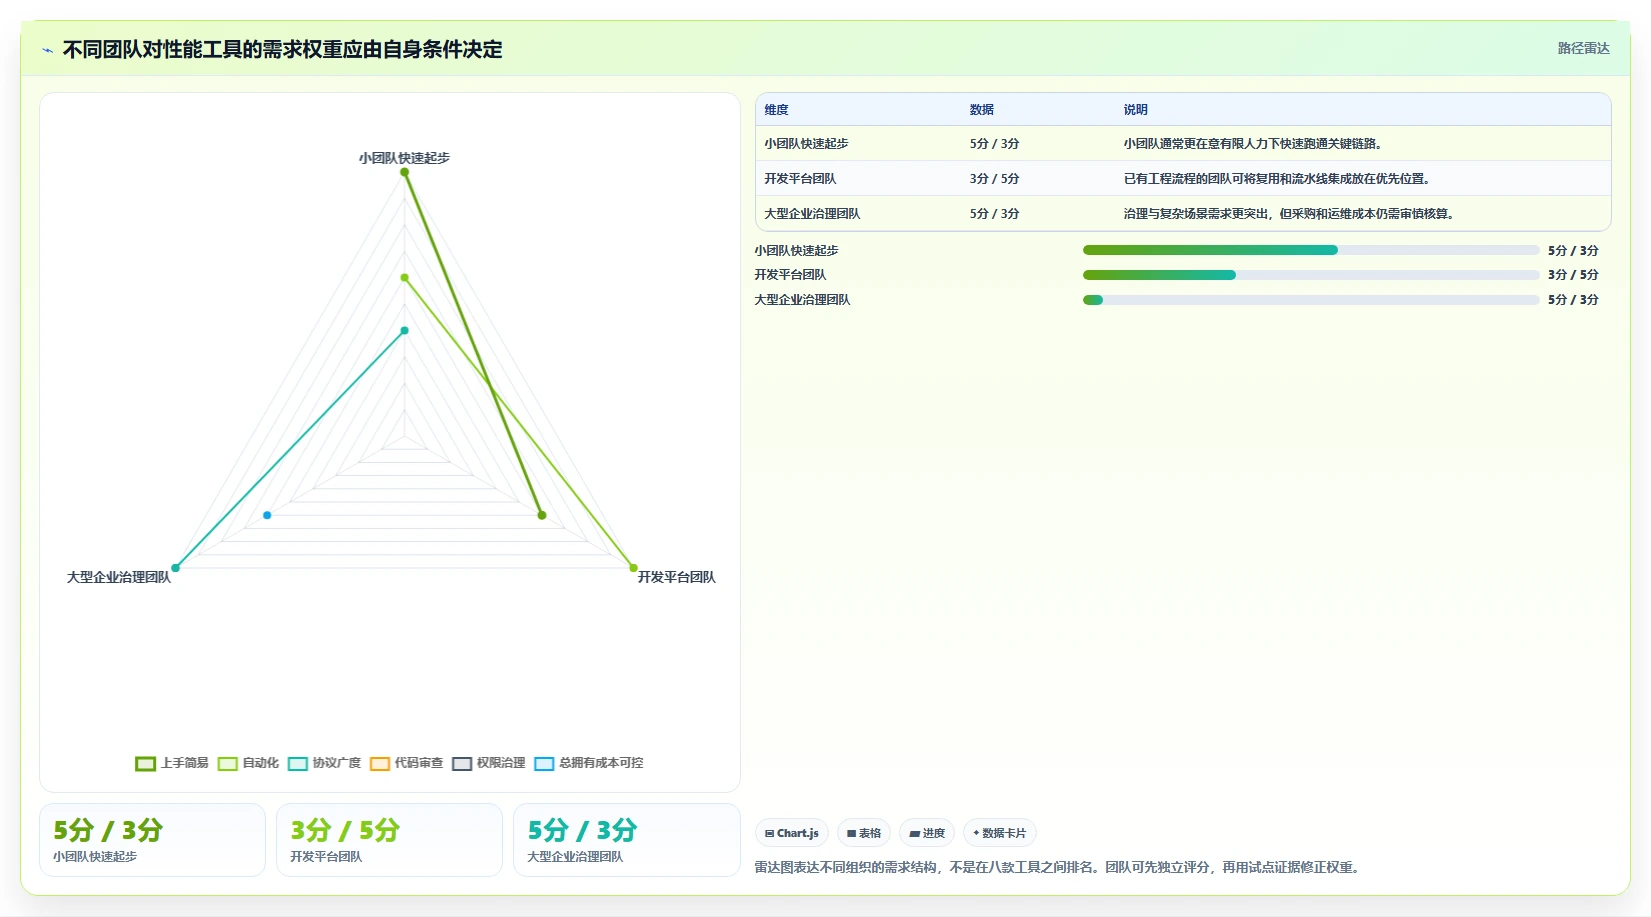This screenshot has width=1651, height=917.
Task: Click the 大型企业治理团队 progress row label
Action: tap(802, 300)
